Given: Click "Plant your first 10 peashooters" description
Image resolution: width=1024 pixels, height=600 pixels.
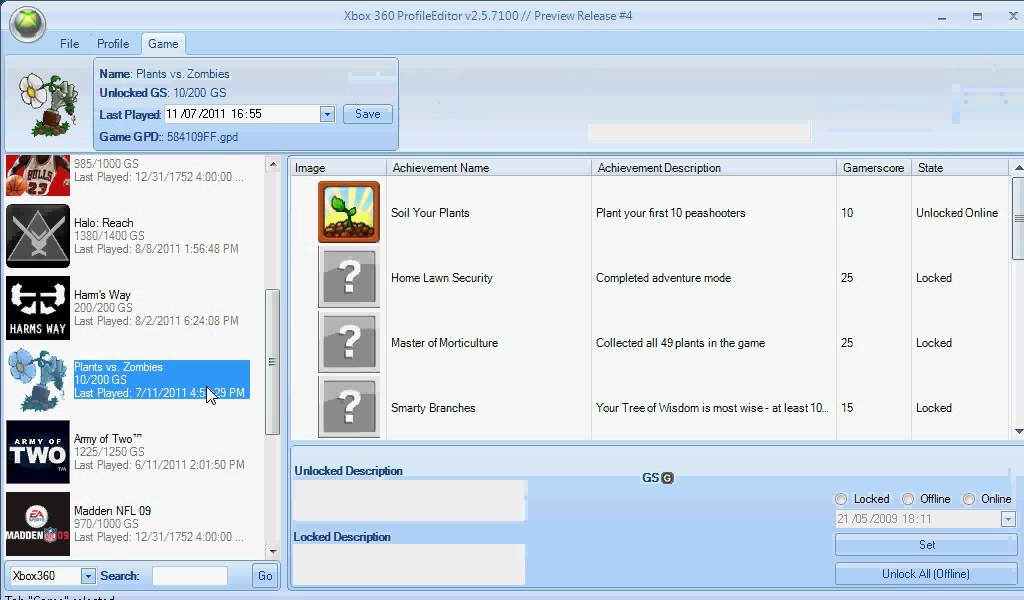Looking at the screenshot, I should [671, 213].
